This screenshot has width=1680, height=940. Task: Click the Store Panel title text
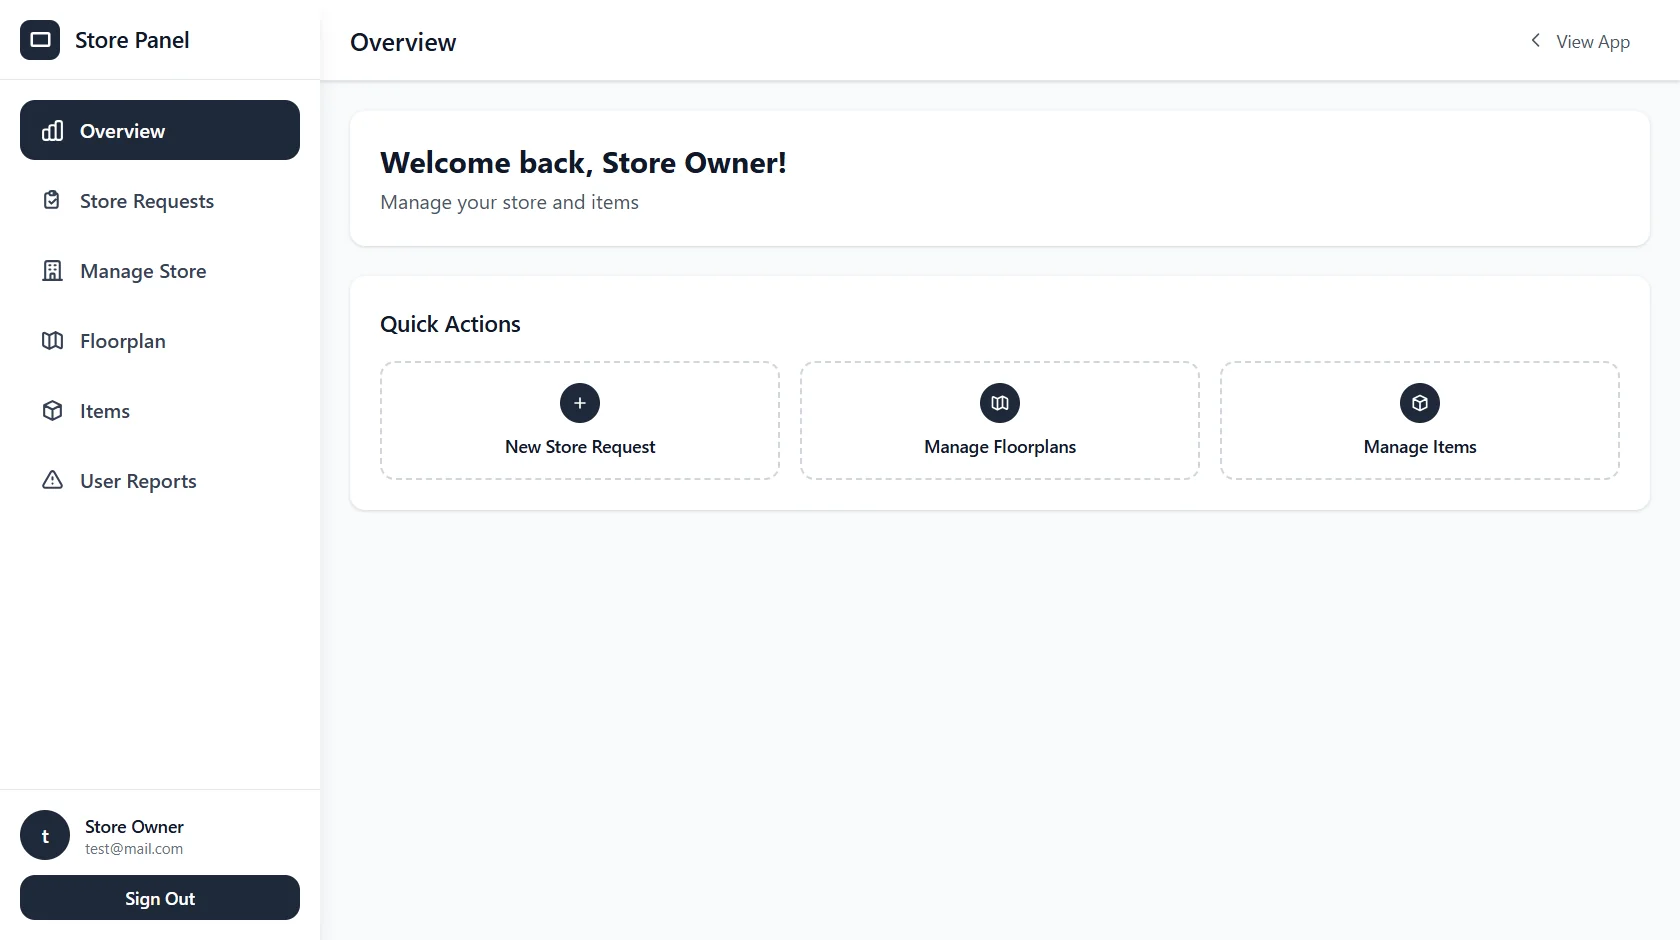(132, 40)
